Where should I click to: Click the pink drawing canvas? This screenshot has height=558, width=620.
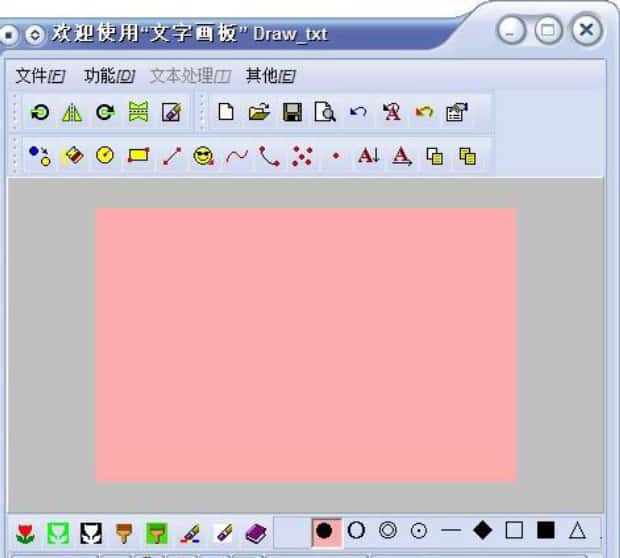pyautogui.click(x=305, y=345)
